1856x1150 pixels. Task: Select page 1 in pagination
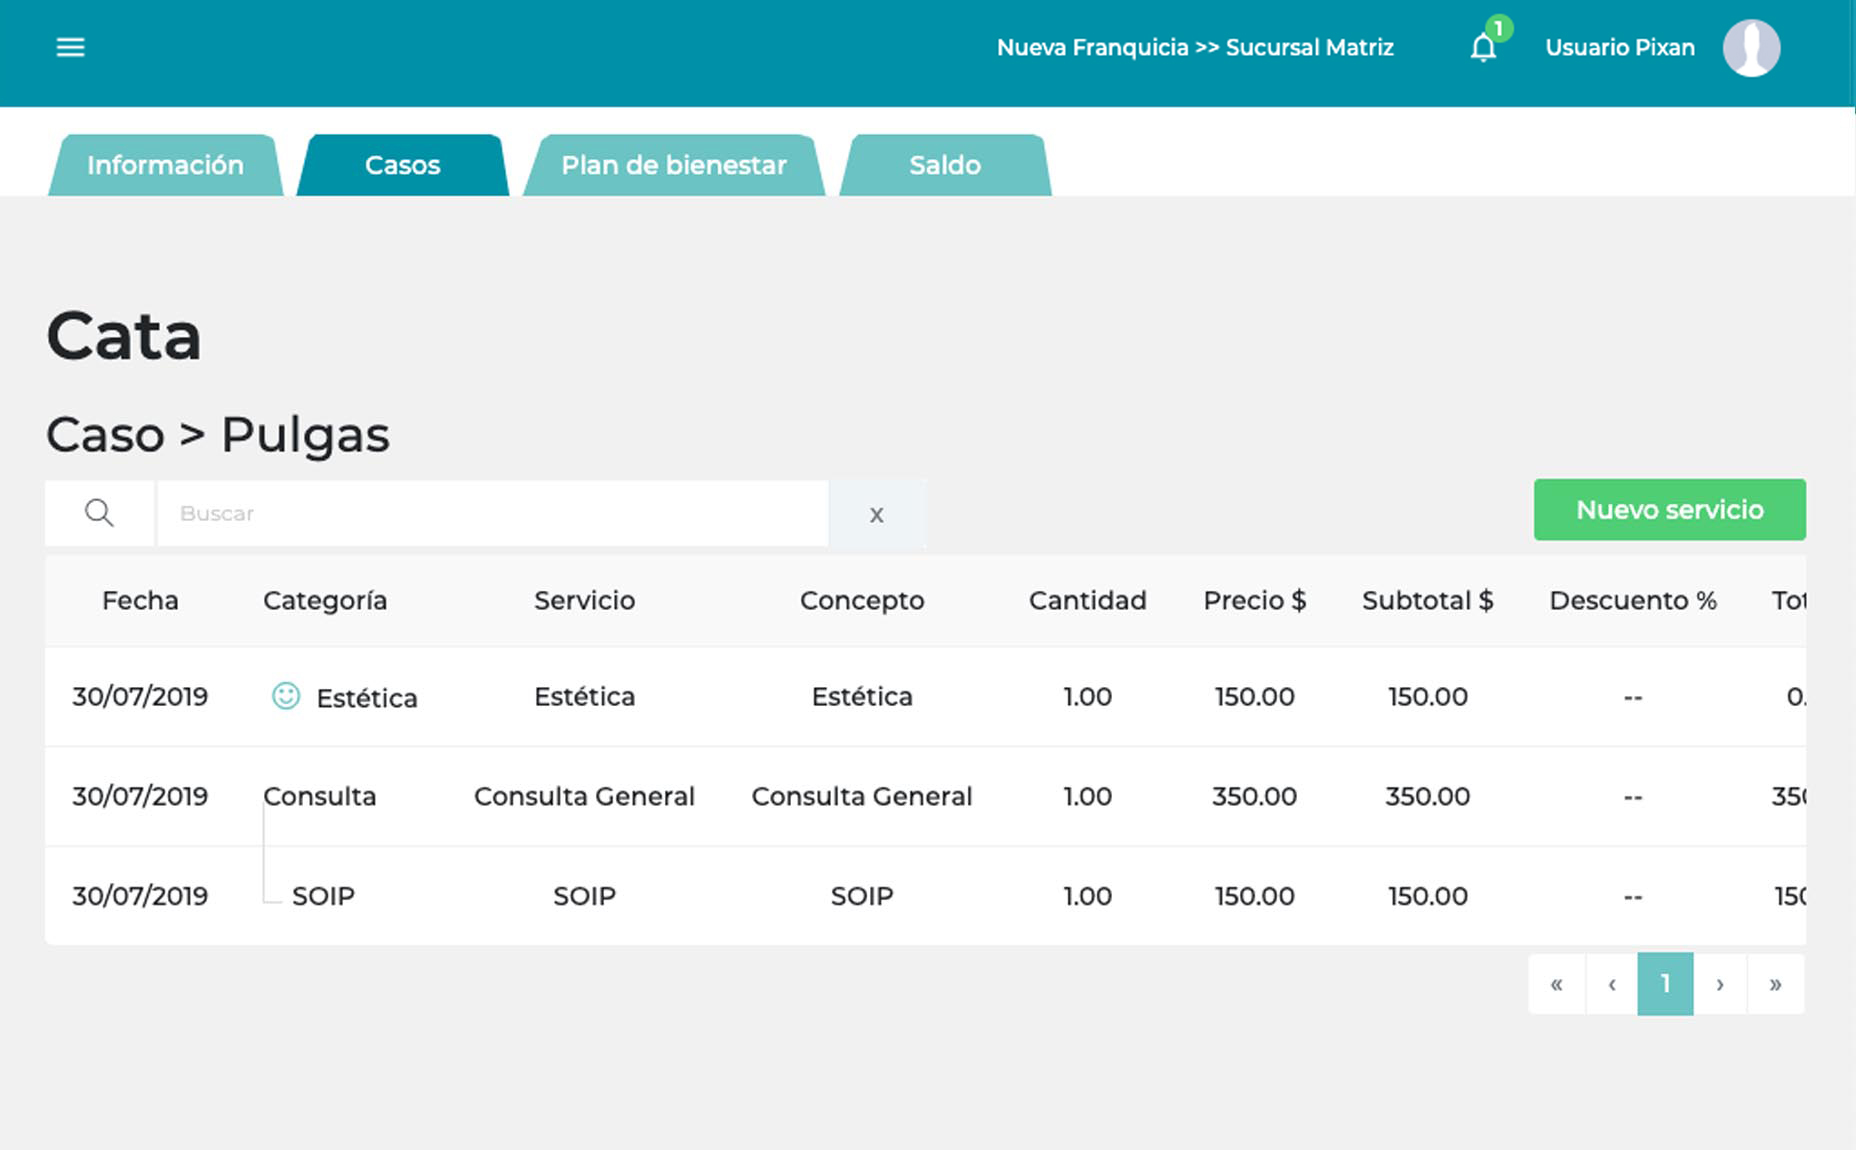pos(1665,984)
